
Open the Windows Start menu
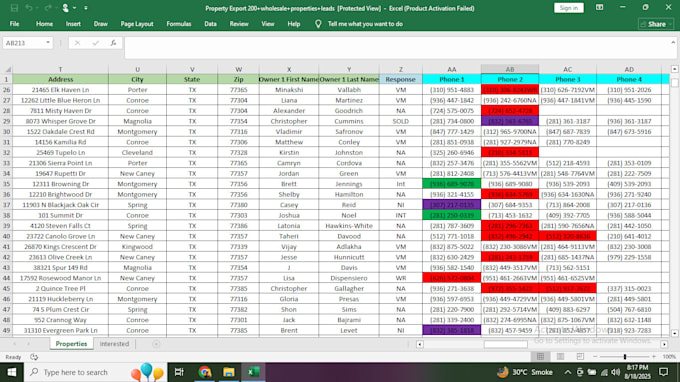[x=12, y=372]
